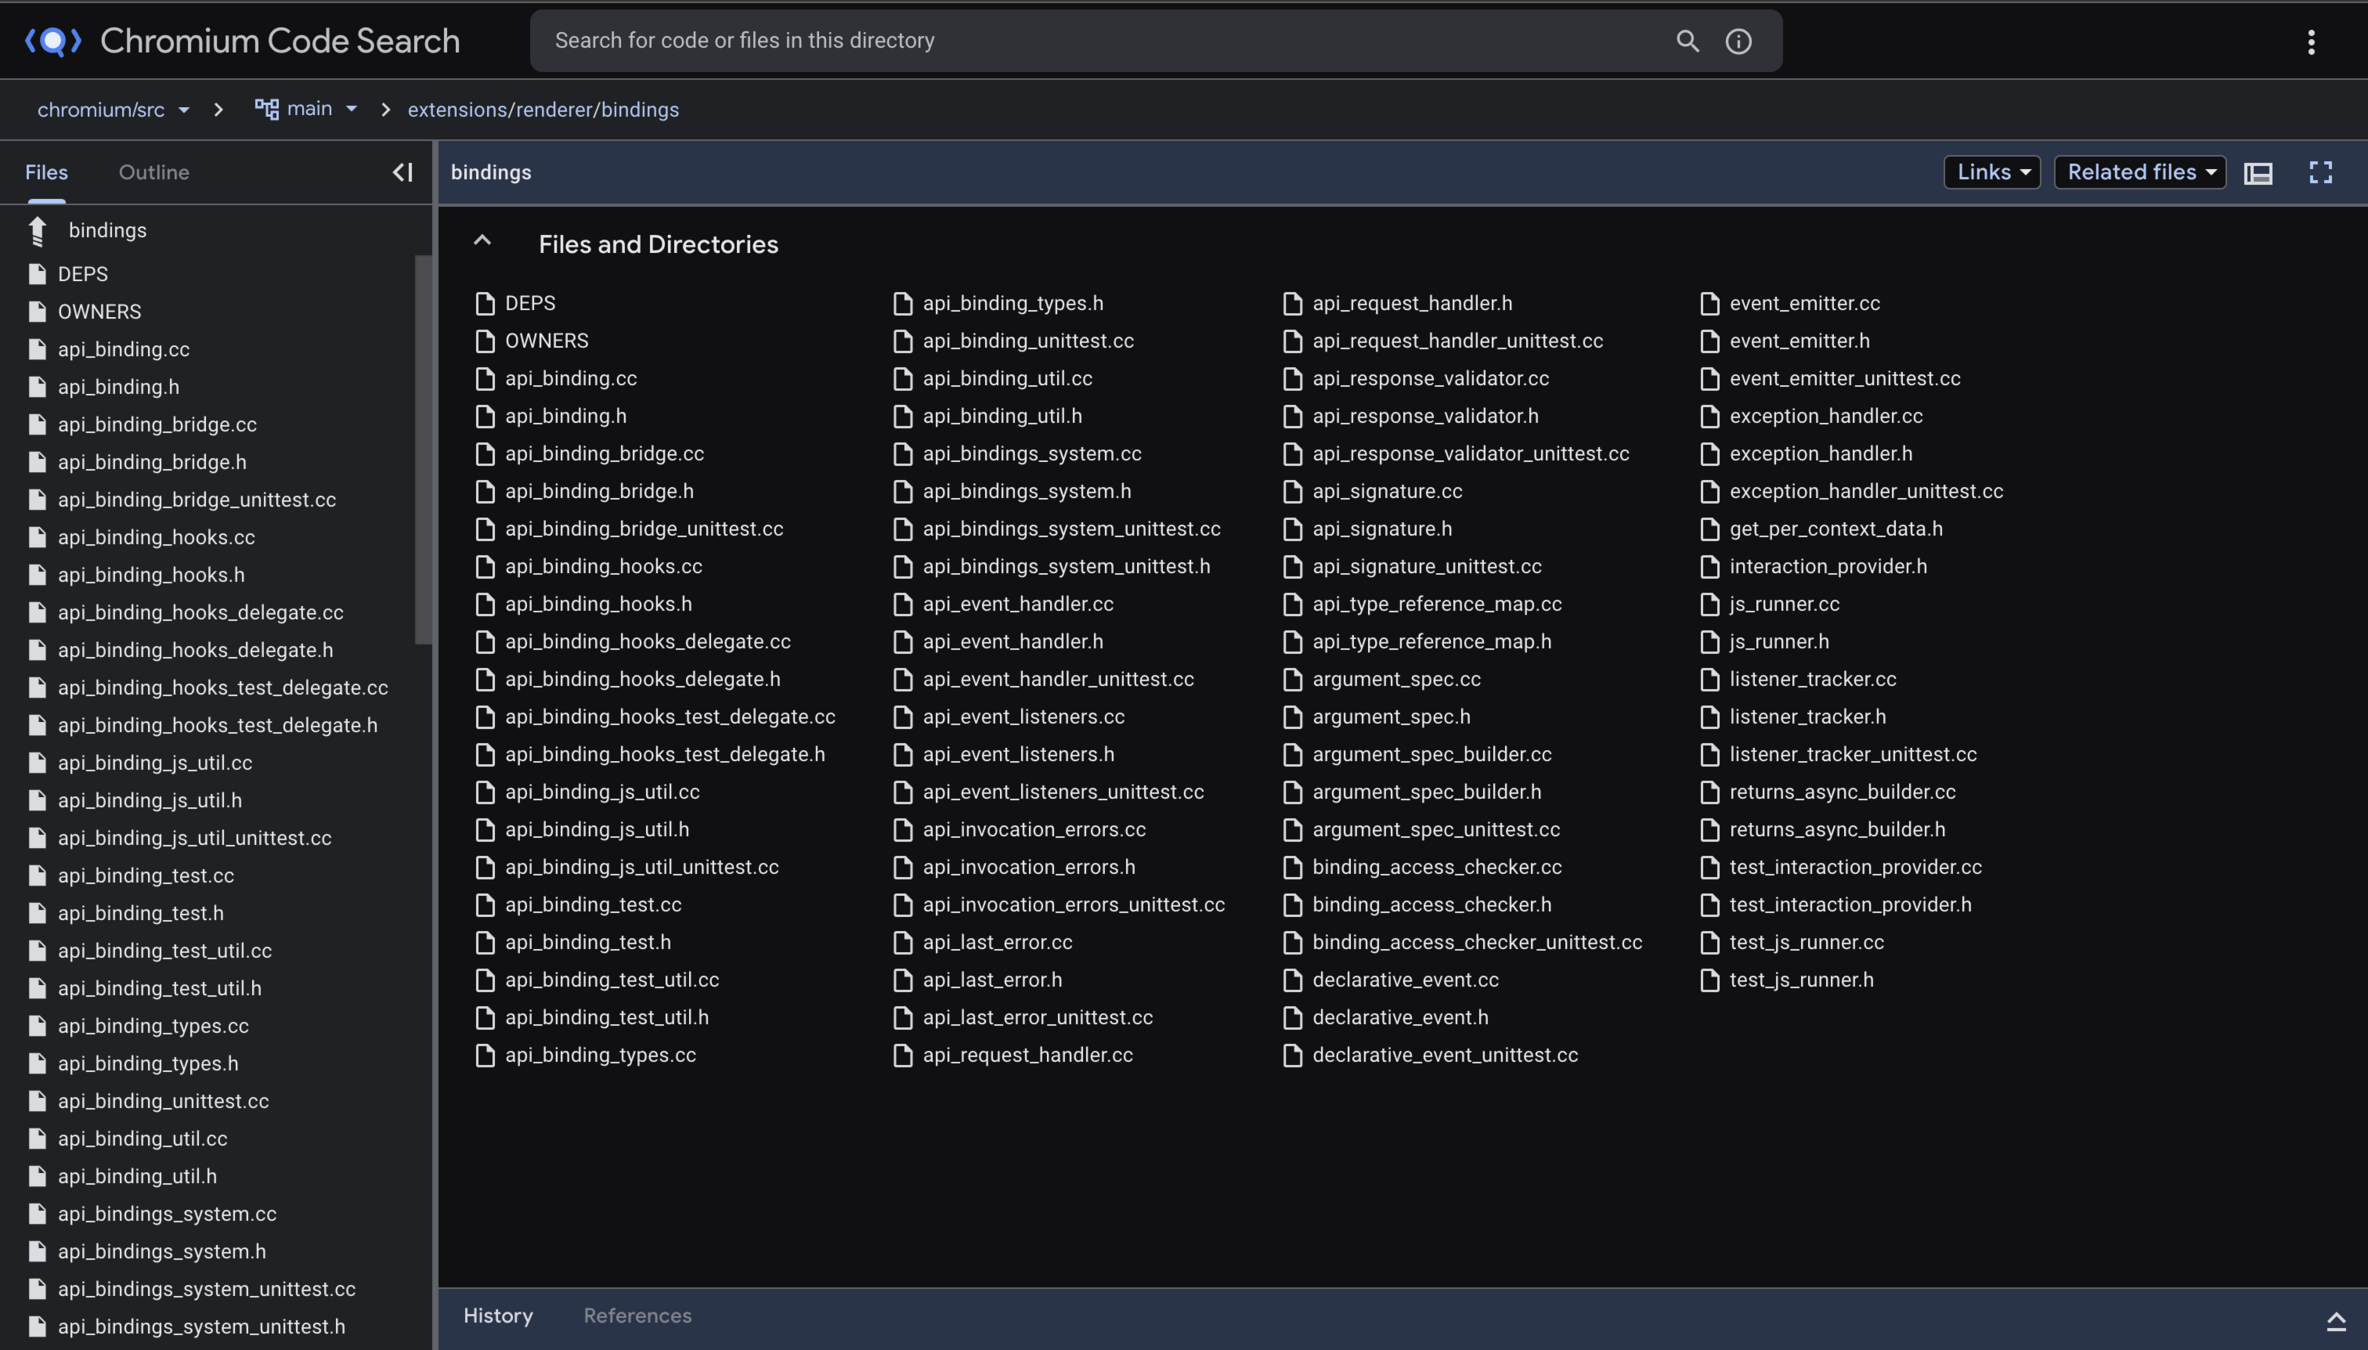The image size is (2368, 1350).
Task: Expand the bottom History panel
Action: point(2336,1321)
